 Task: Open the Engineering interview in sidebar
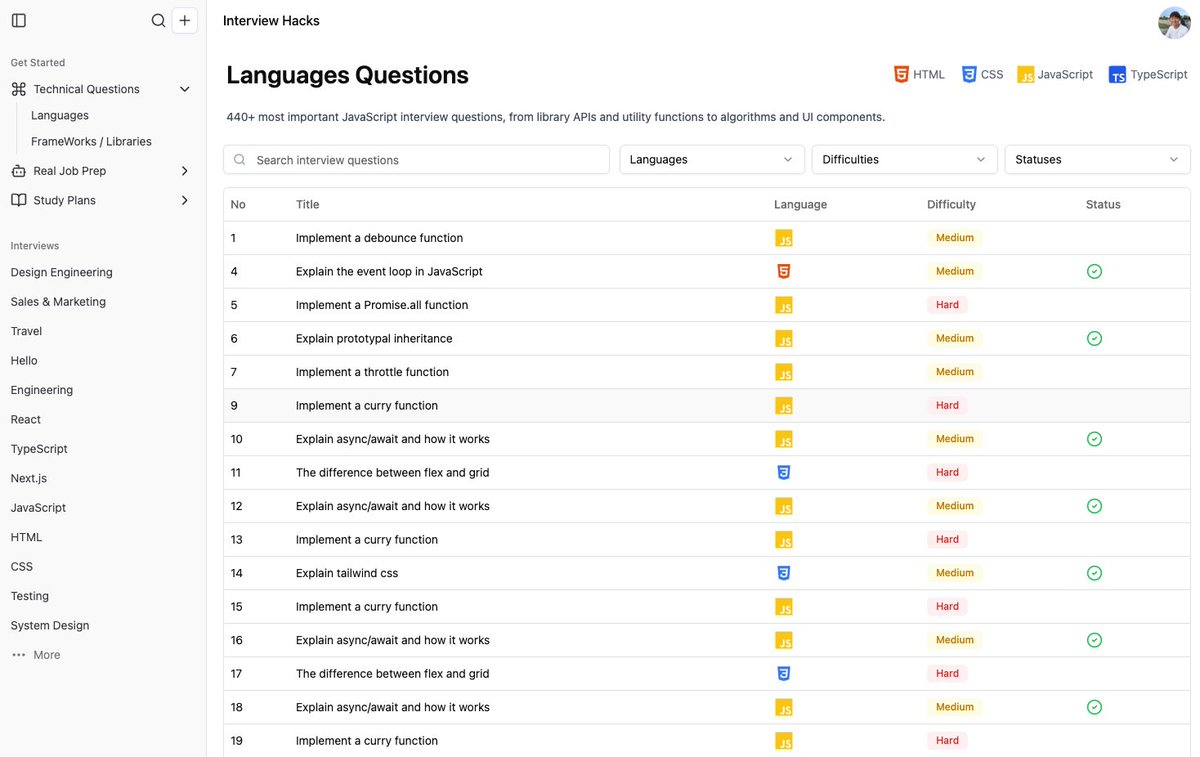click(x=42, y=390)
